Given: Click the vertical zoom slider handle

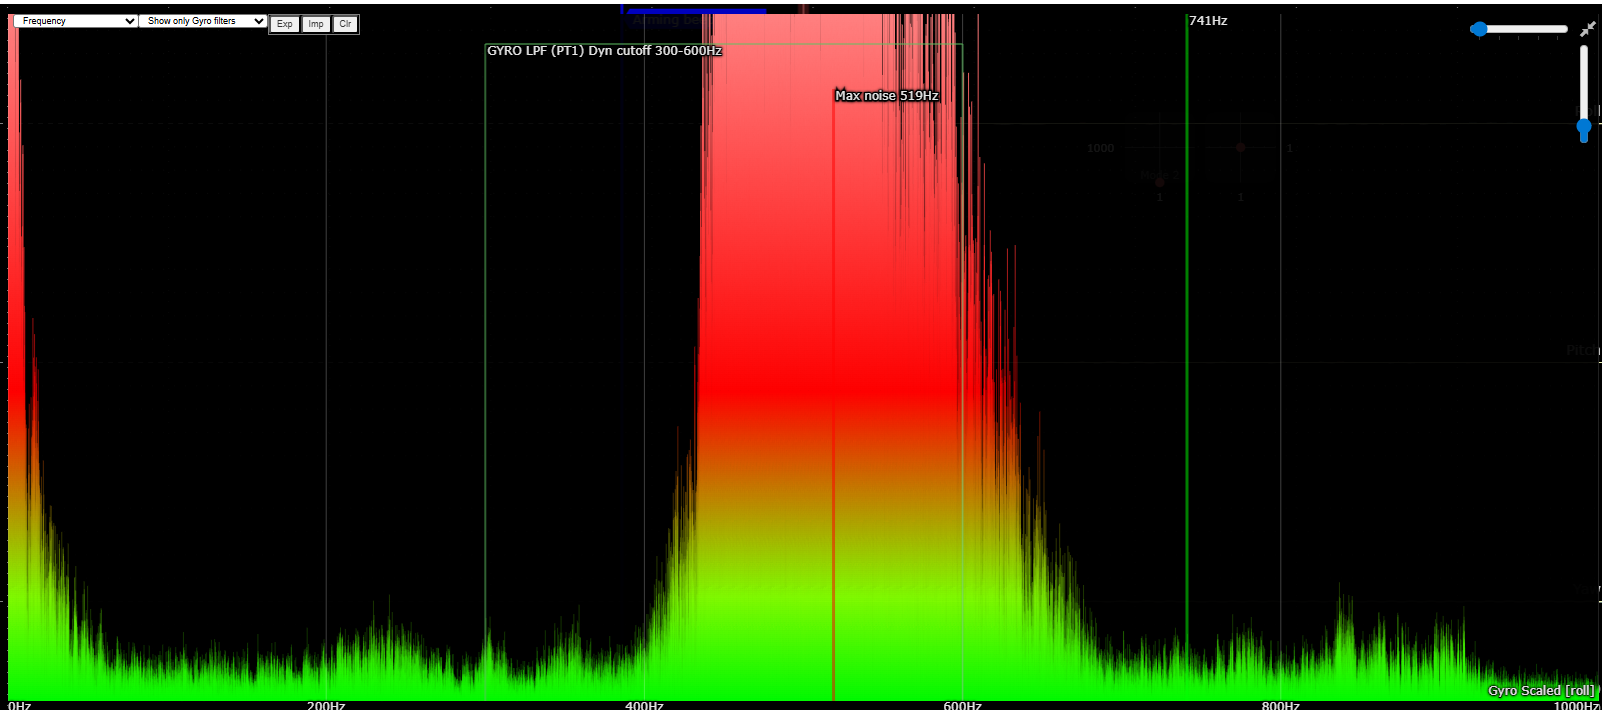Looking at the screenshot, I should (1584, 128).
